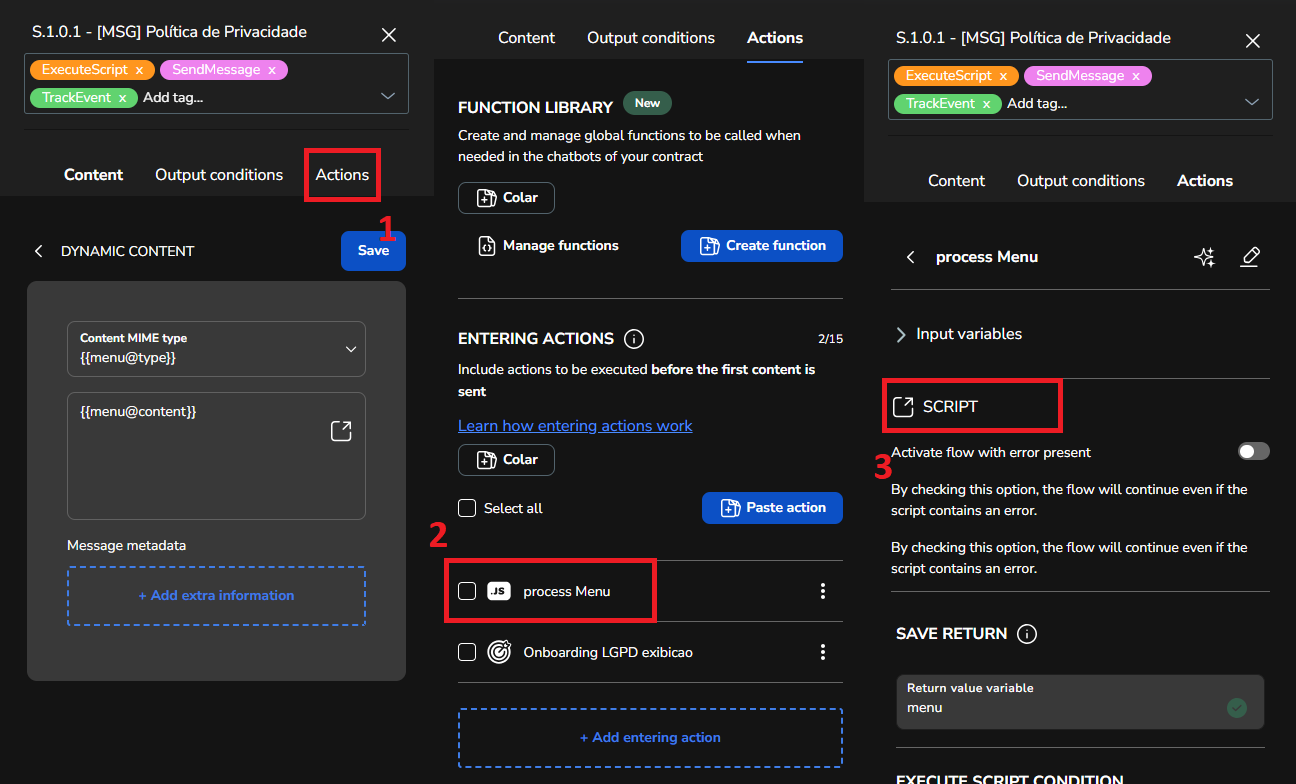Remove the ExecuteScript tag in left panel
This screenshot has width=1296, height=784.
click(x=140, y=70)
